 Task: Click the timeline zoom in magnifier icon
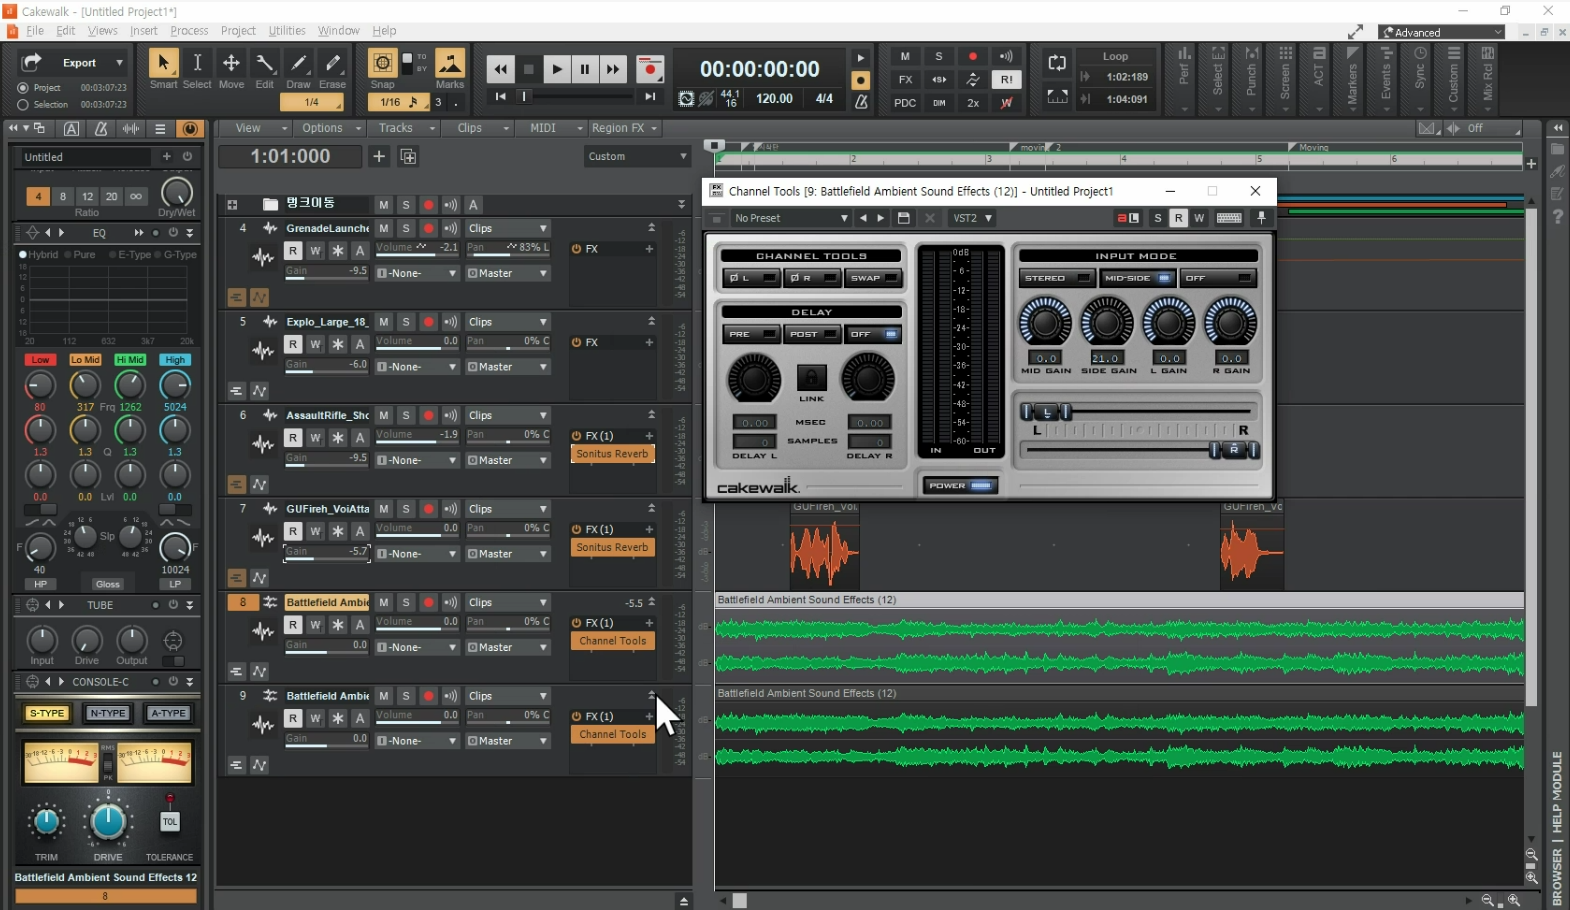(x=1514, y=900)
